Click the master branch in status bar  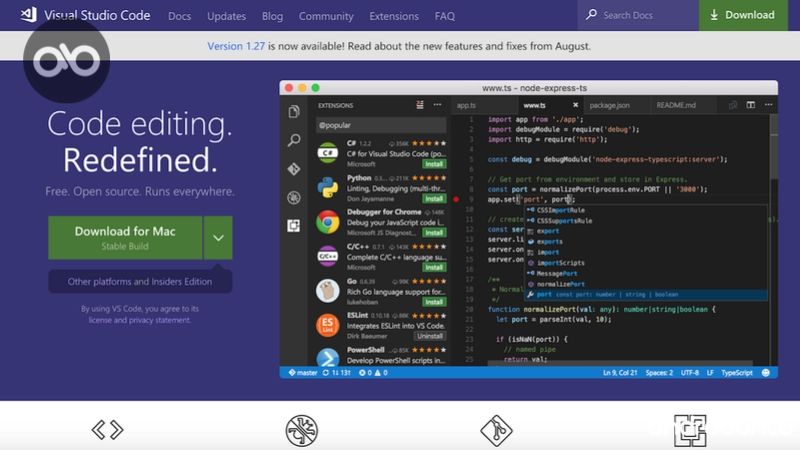click(x=303, y=373)
